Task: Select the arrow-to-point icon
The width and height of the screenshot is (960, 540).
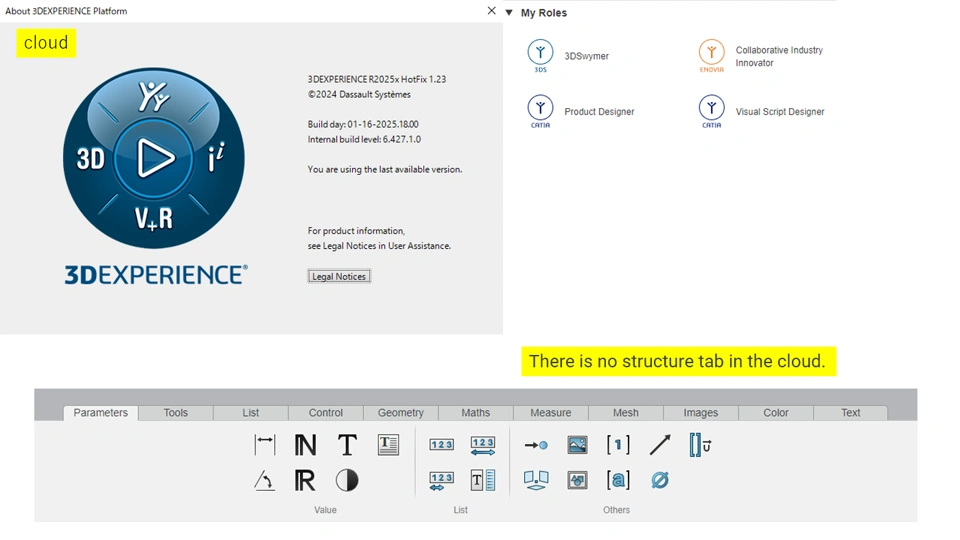Action: 536,445
